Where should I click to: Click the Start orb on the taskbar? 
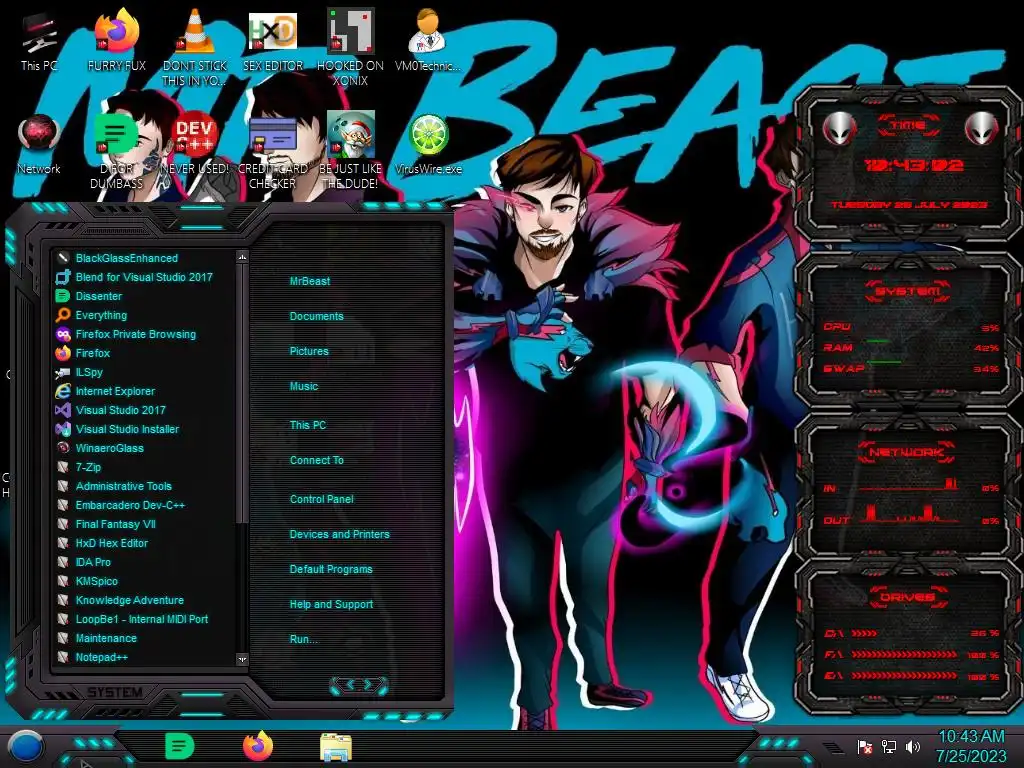tap(26, 746)
